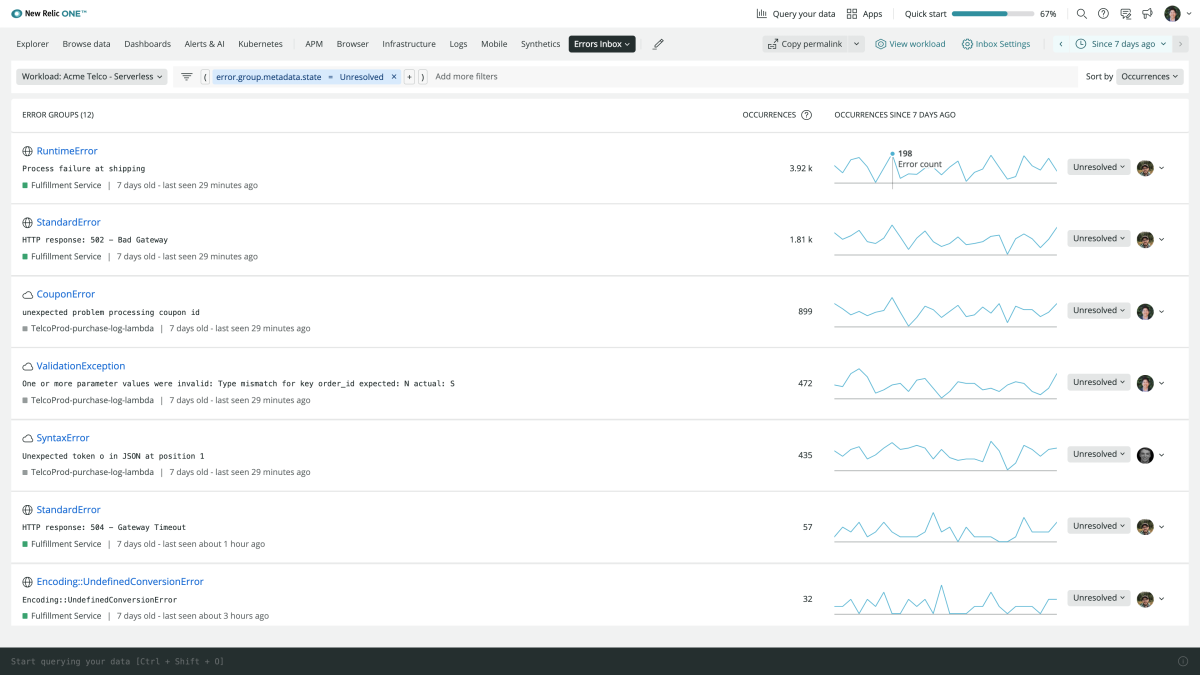Open the feedback chat icon
The image size is (1200, 675).
click(x=1126, y=14)
